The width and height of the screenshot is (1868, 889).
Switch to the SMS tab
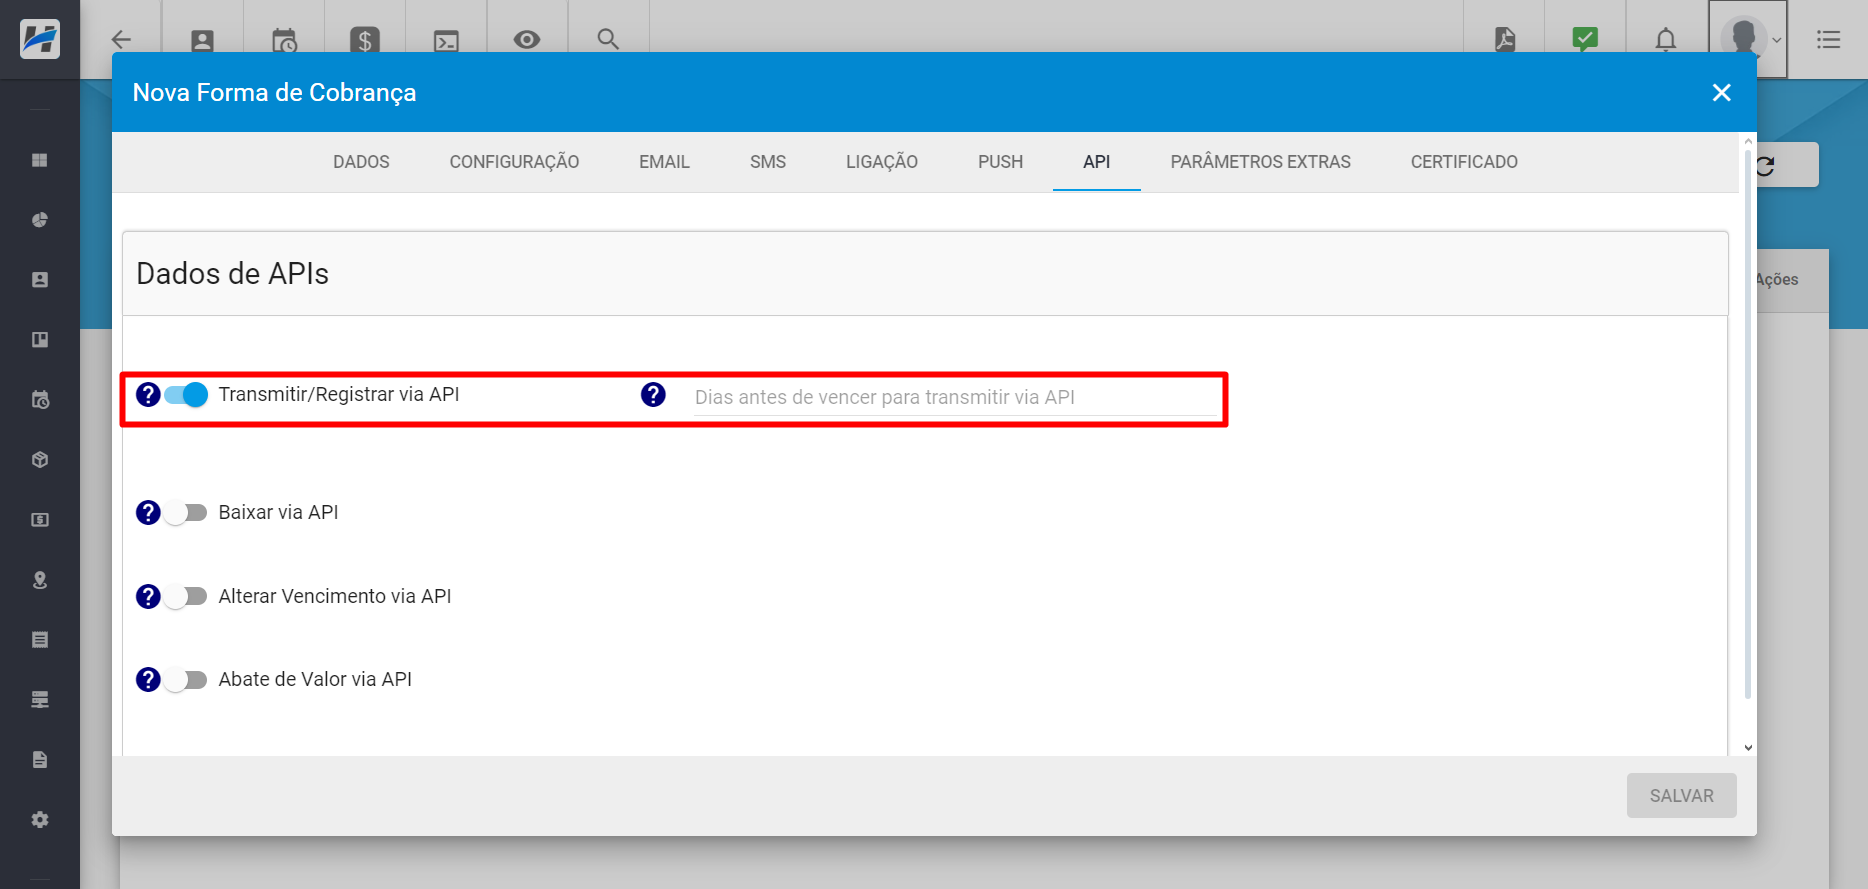pos(768,162)
